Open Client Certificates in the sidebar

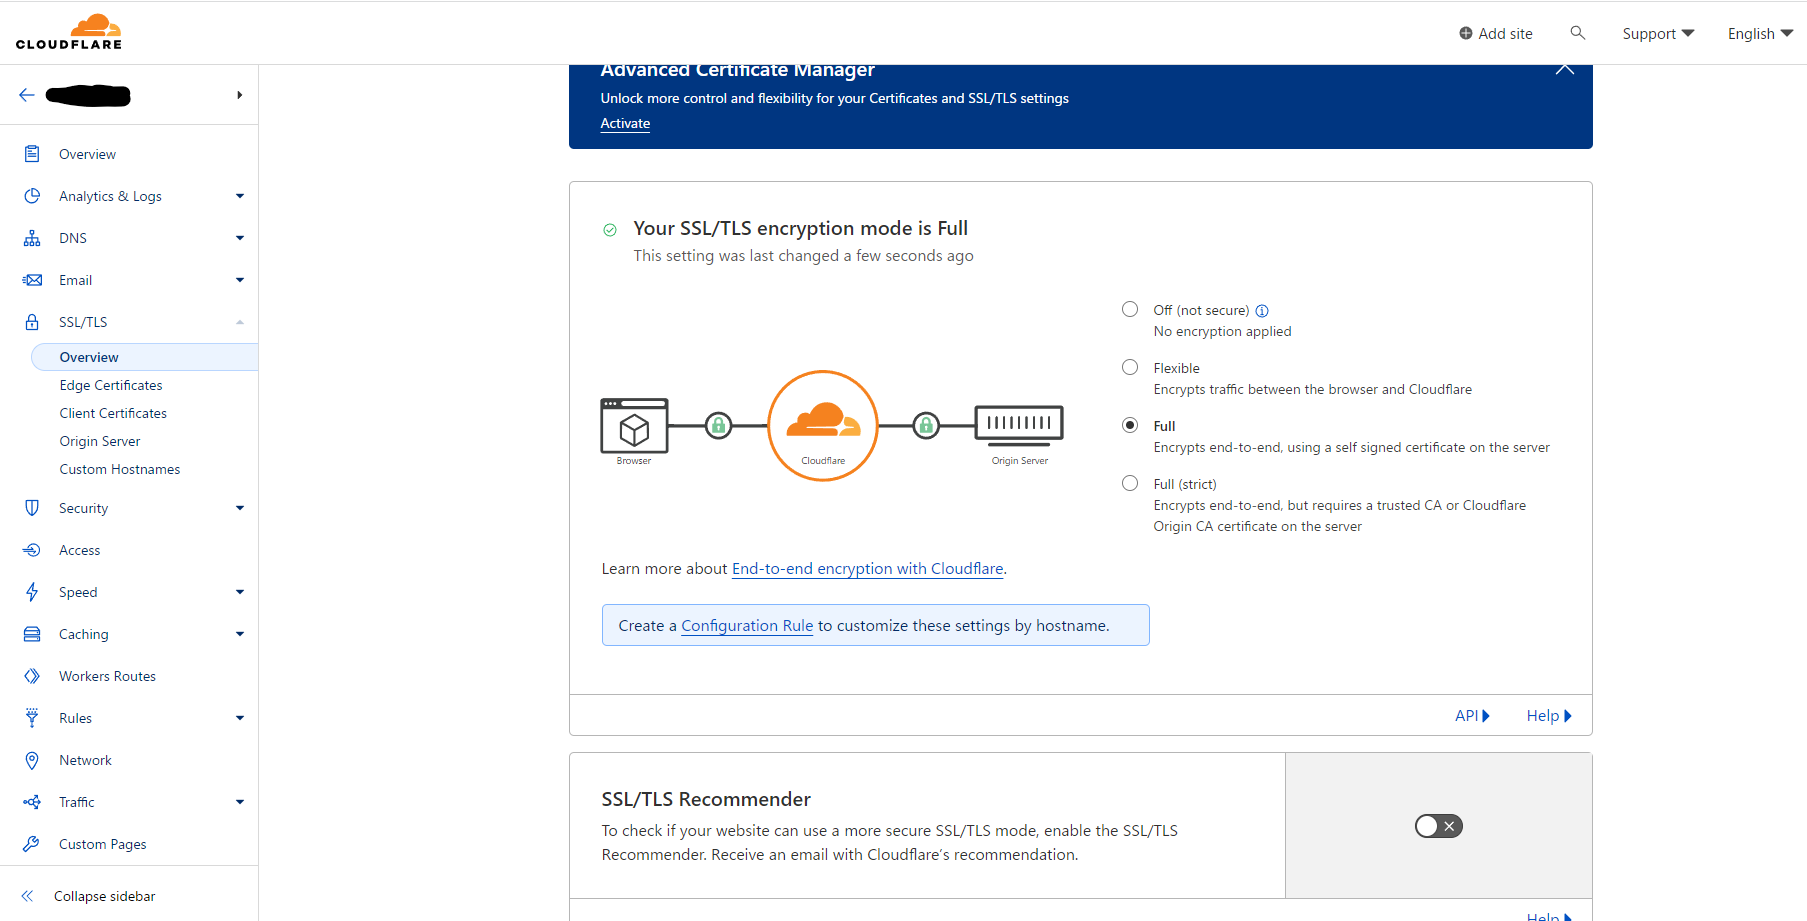pyautogui.click(x=113, y=413)
